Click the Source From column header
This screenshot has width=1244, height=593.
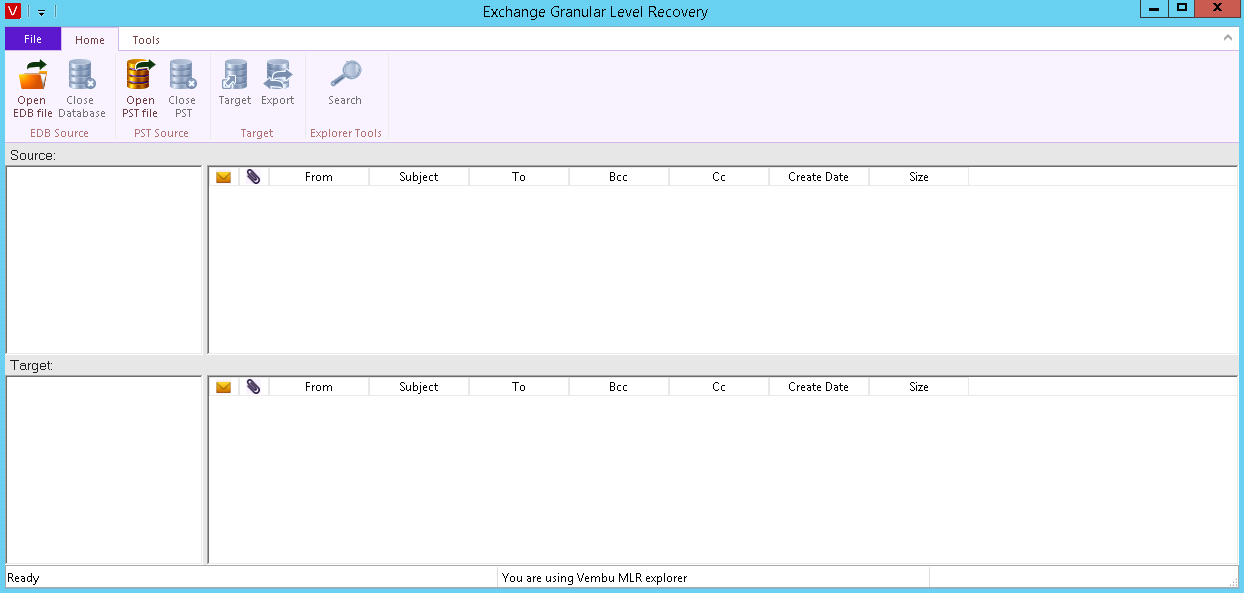pos(319,177)
